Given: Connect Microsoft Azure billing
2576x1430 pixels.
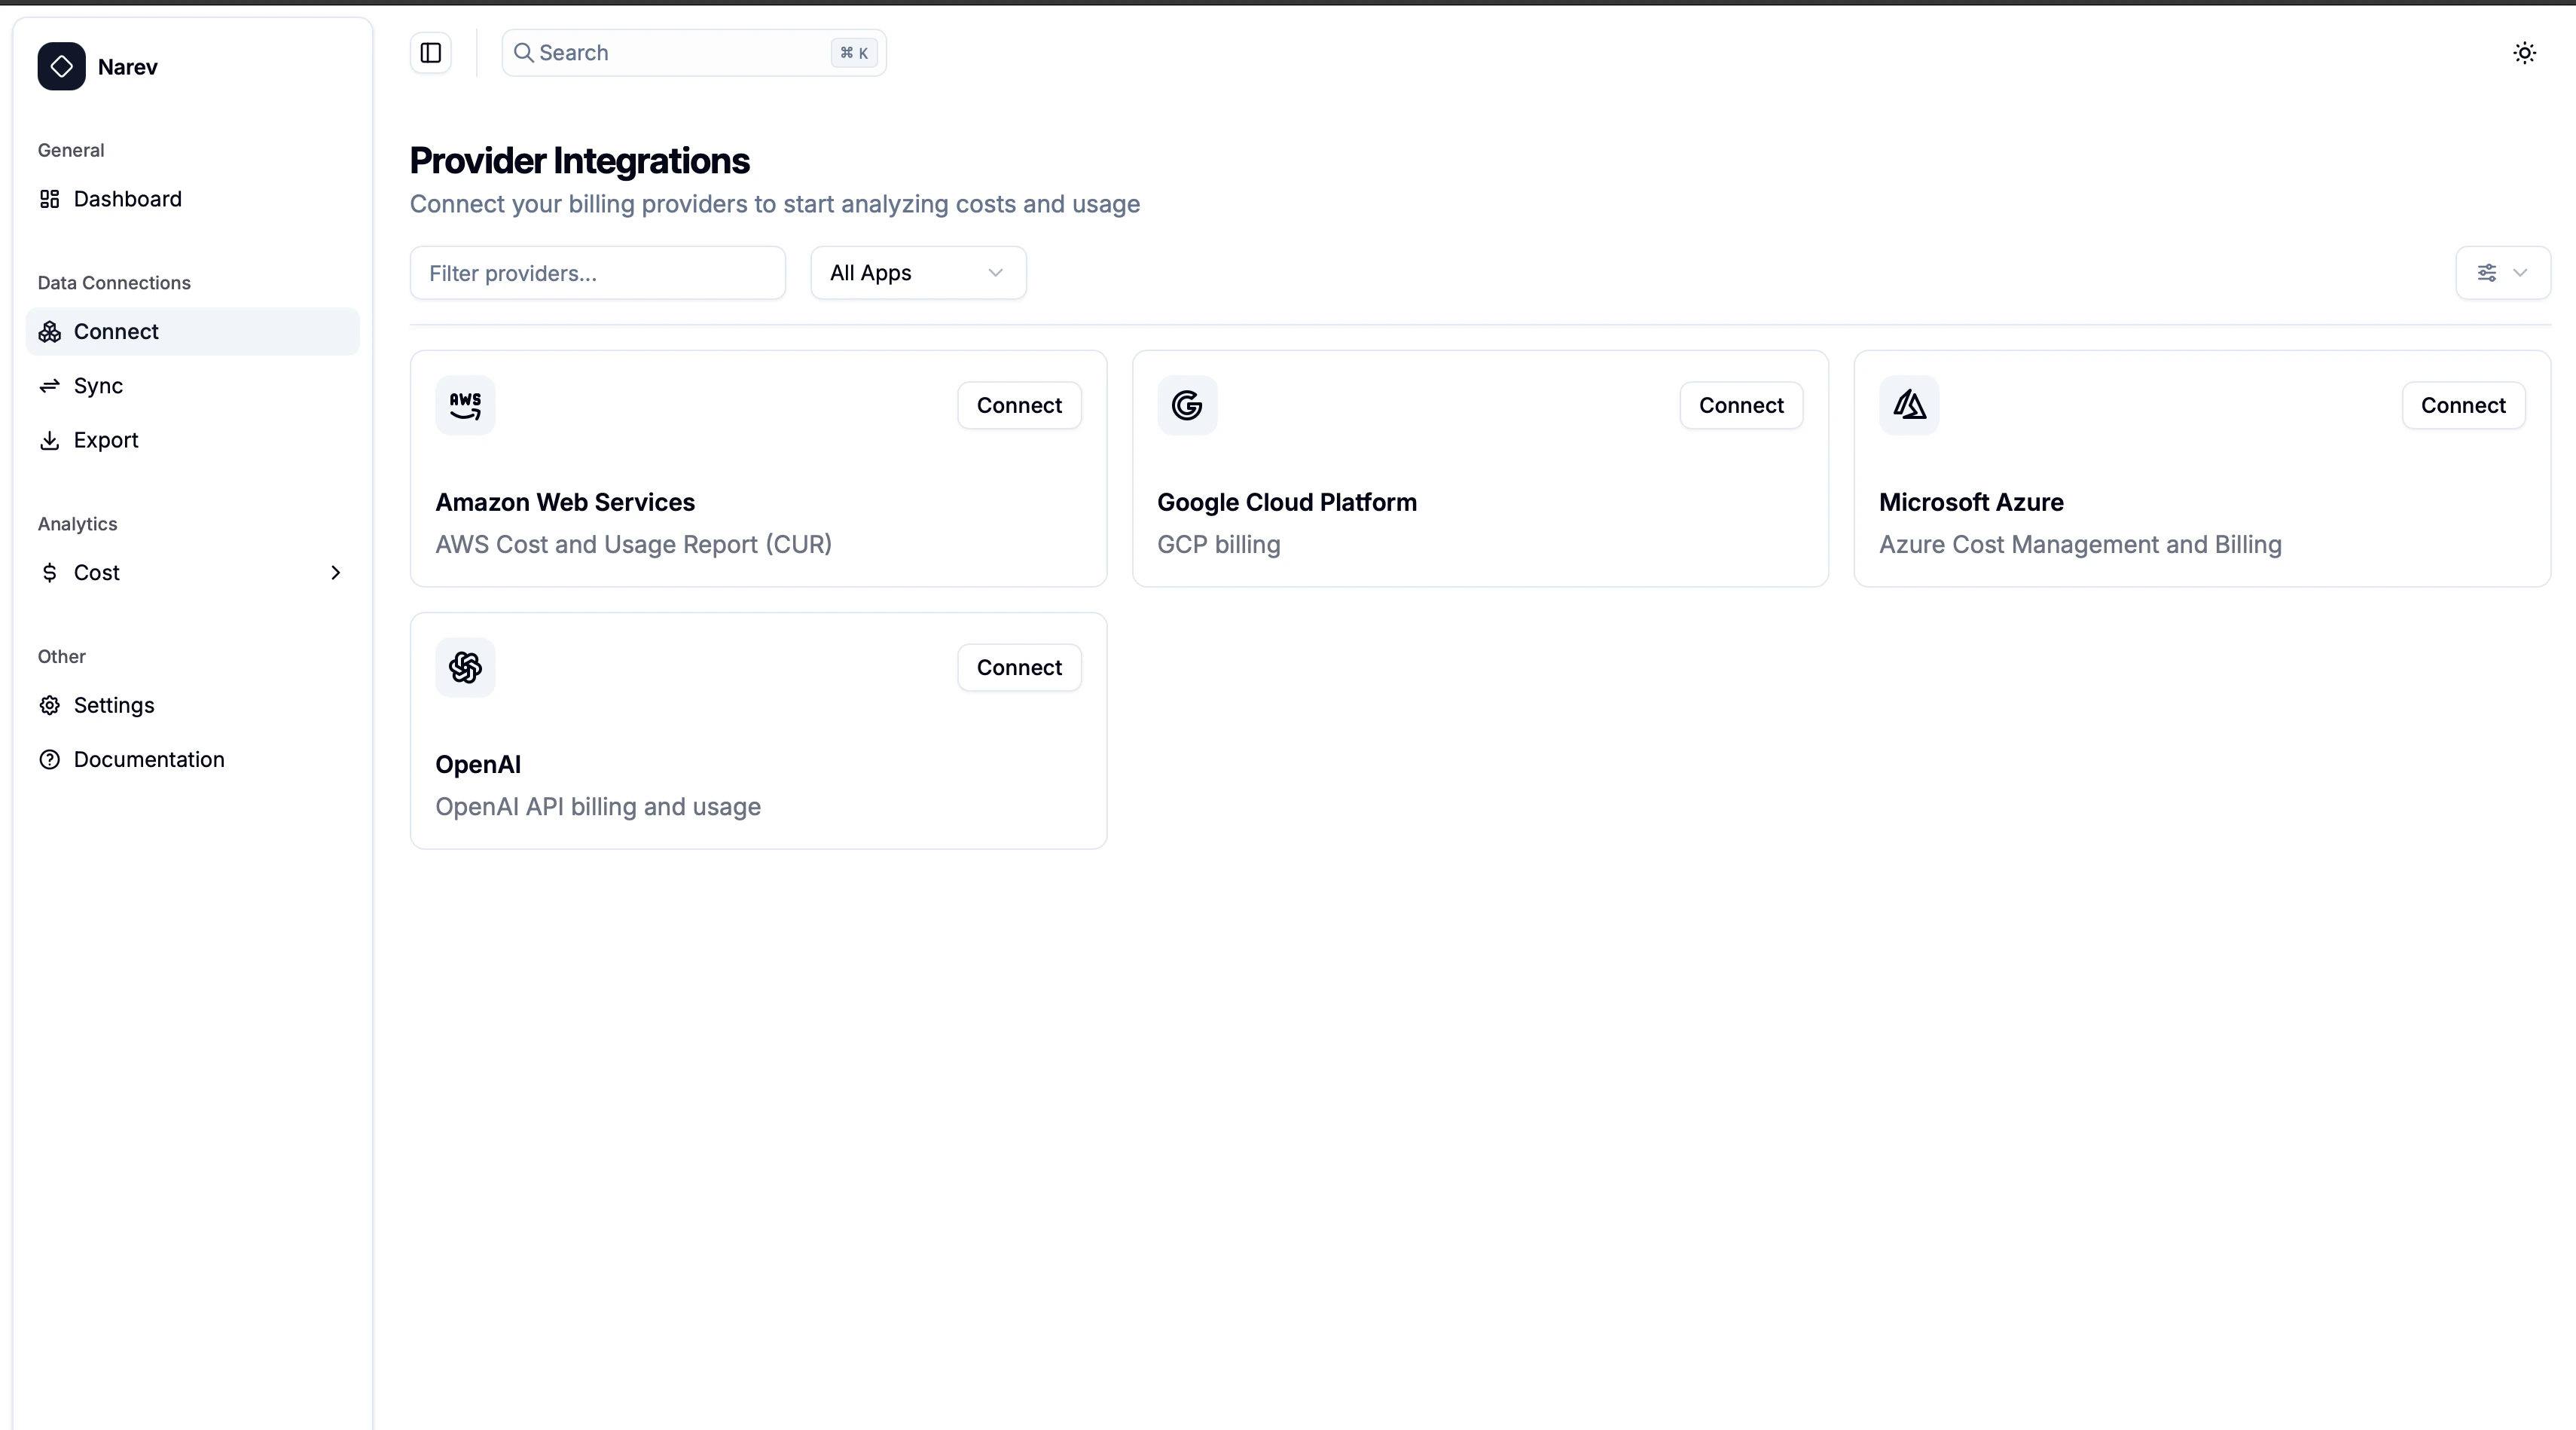Looking at the screenshot, I should pos(2463,405).
